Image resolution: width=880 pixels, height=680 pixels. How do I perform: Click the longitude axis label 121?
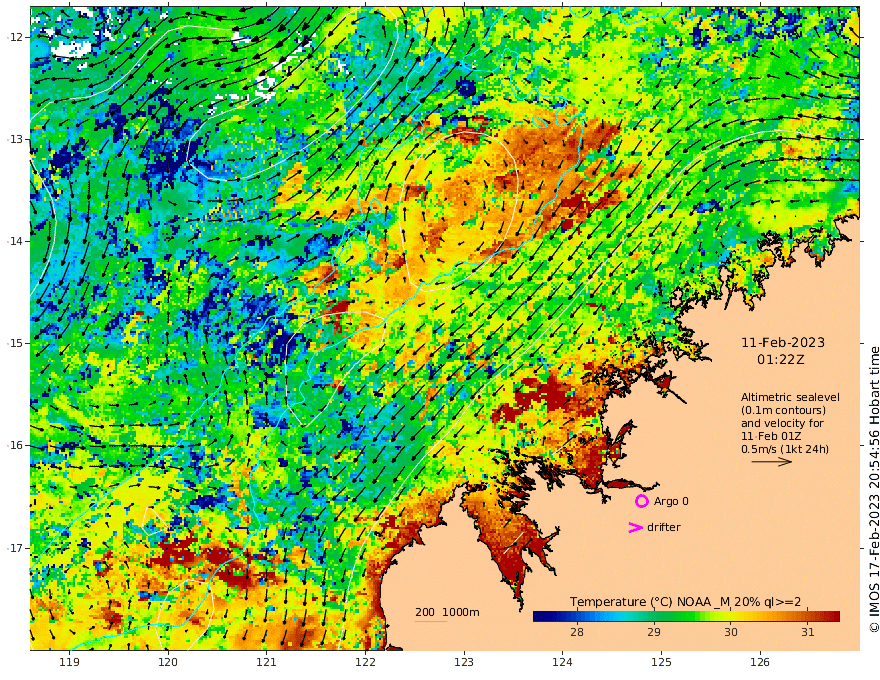pyautogui.click(x=267, y=662)
